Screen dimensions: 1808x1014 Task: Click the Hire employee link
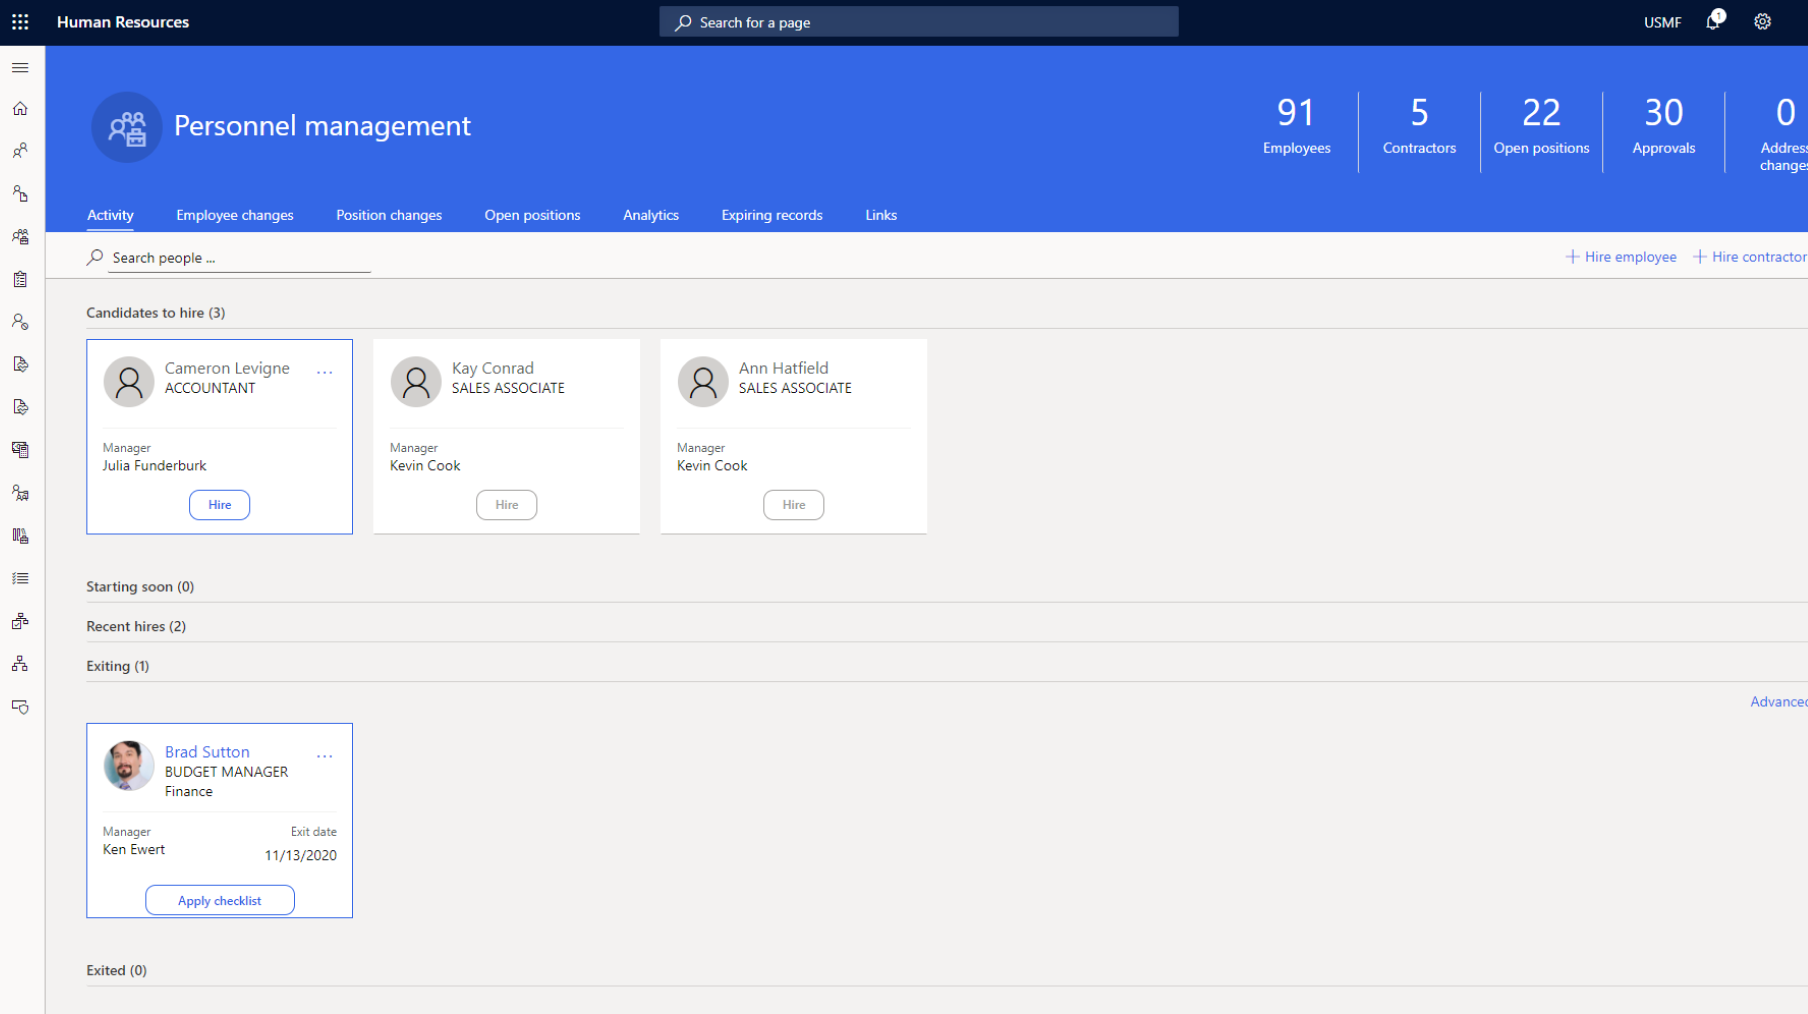(1621, 257)
